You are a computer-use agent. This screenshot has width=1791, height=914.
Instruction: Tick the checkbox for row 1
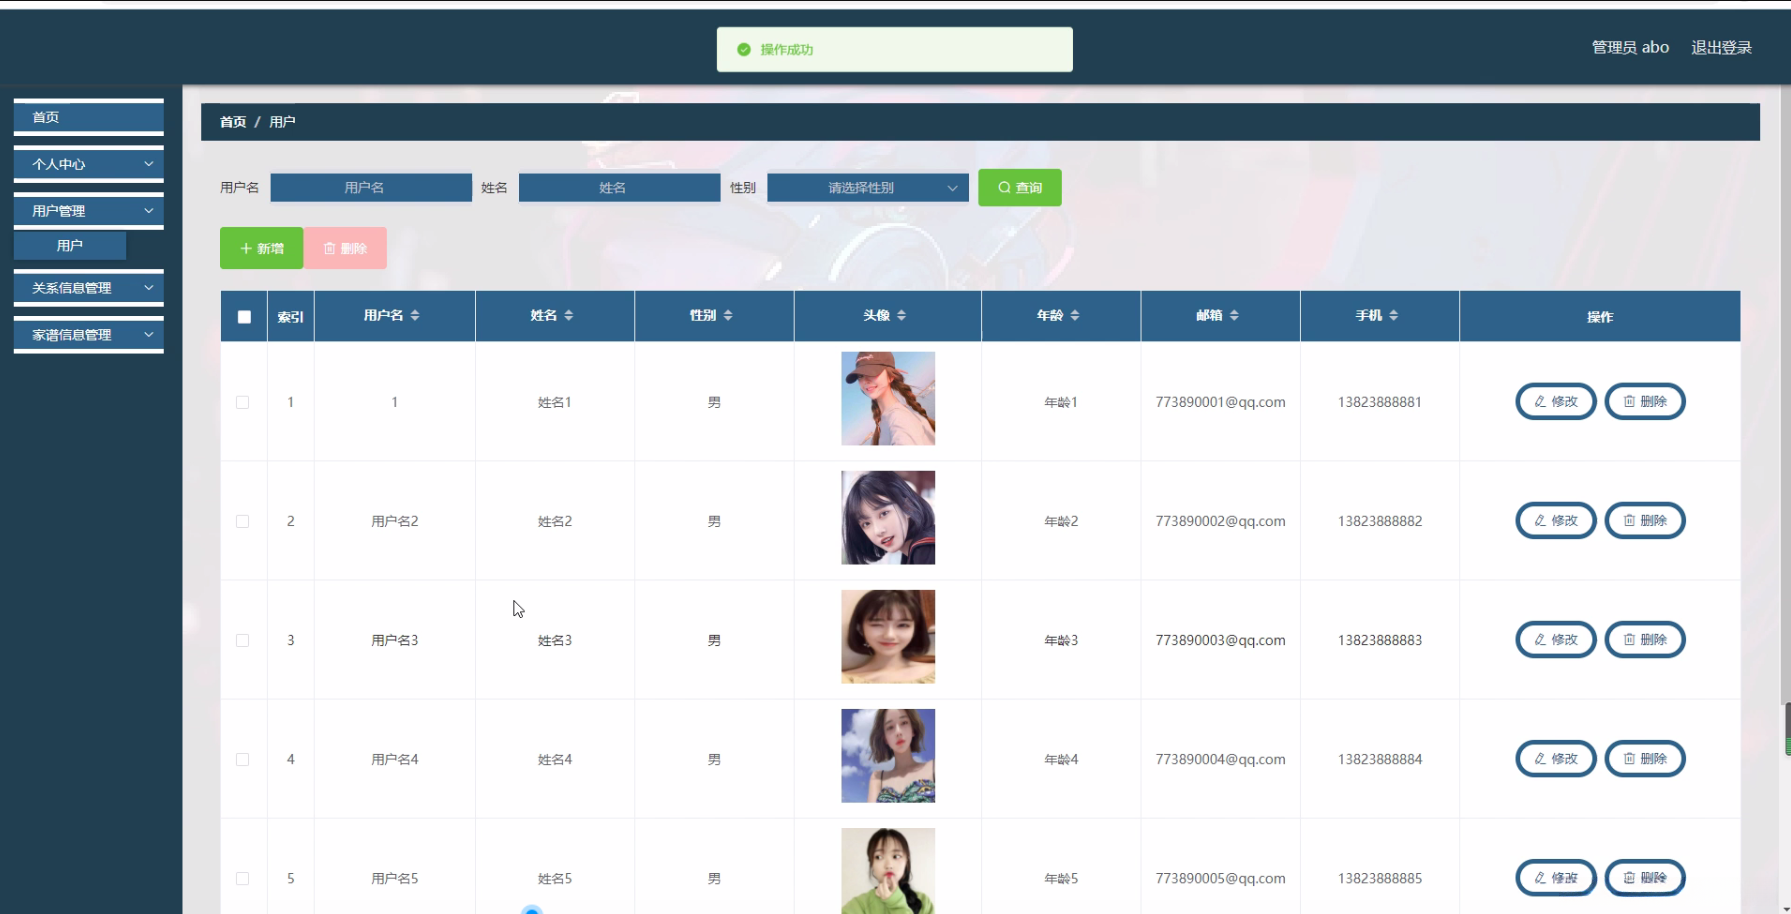(x=242, y=402)
